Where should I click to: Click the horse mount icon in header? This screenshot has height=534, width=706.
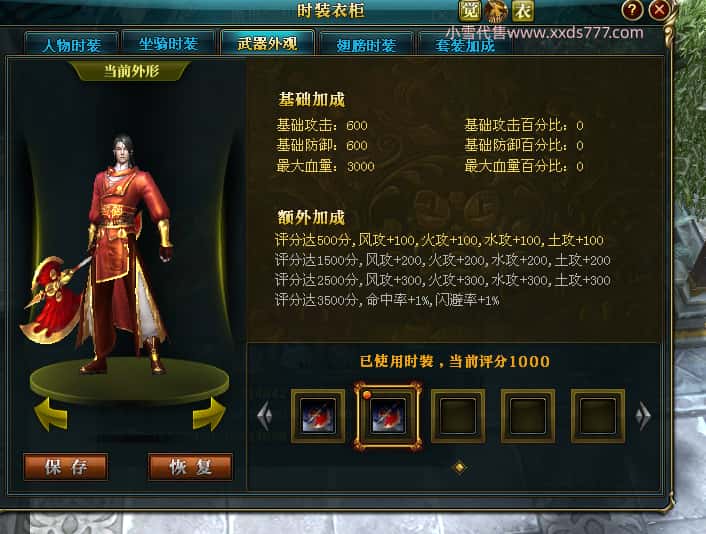pos(496,11)
